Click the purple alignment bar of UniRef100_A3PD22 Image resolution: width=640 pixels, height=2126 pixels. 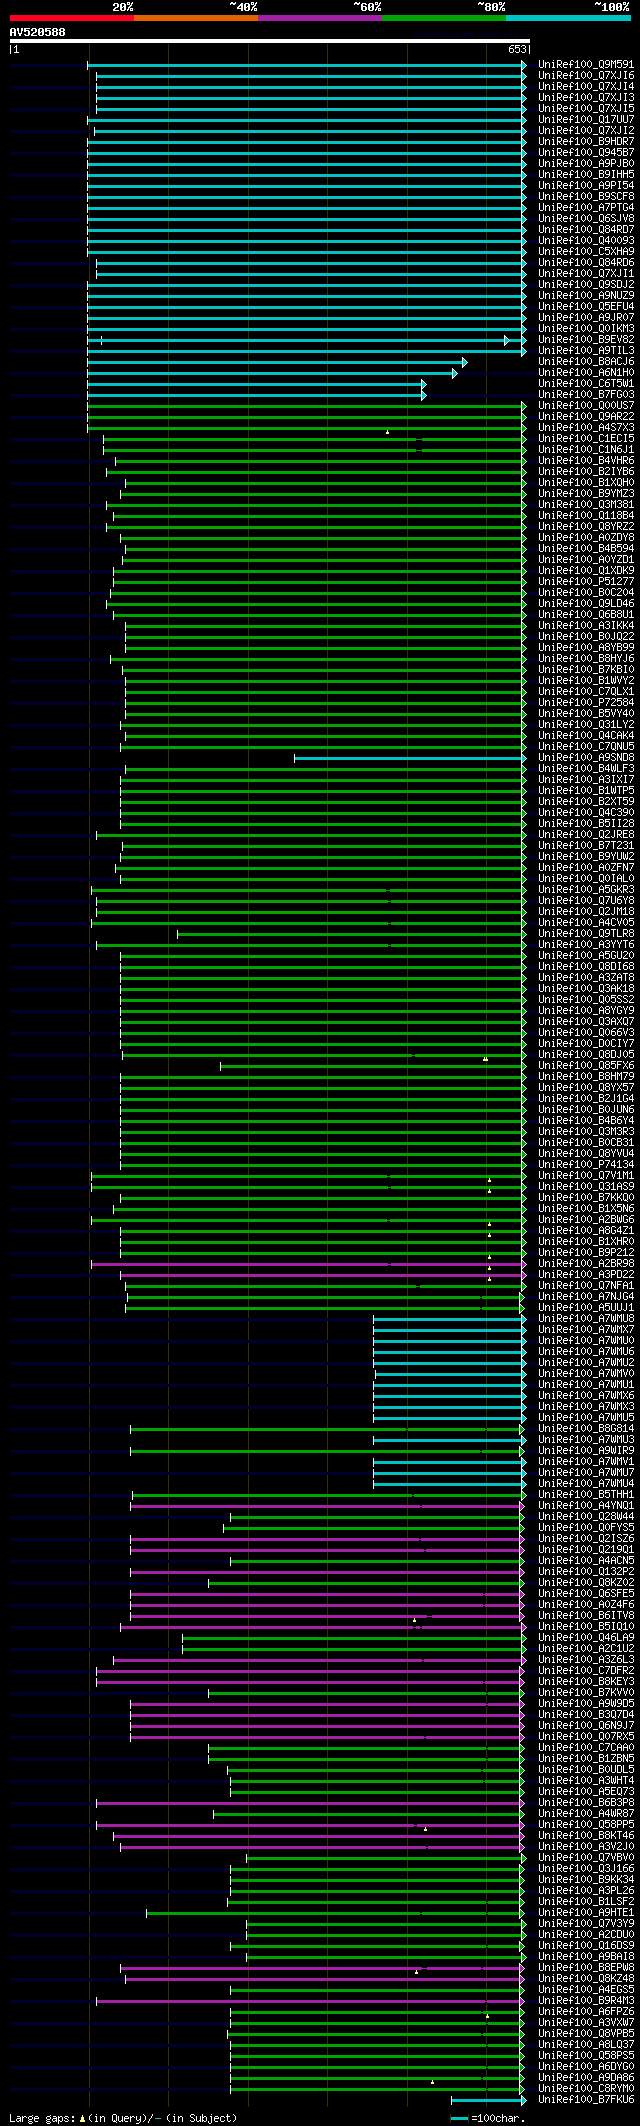(323, 1275)
